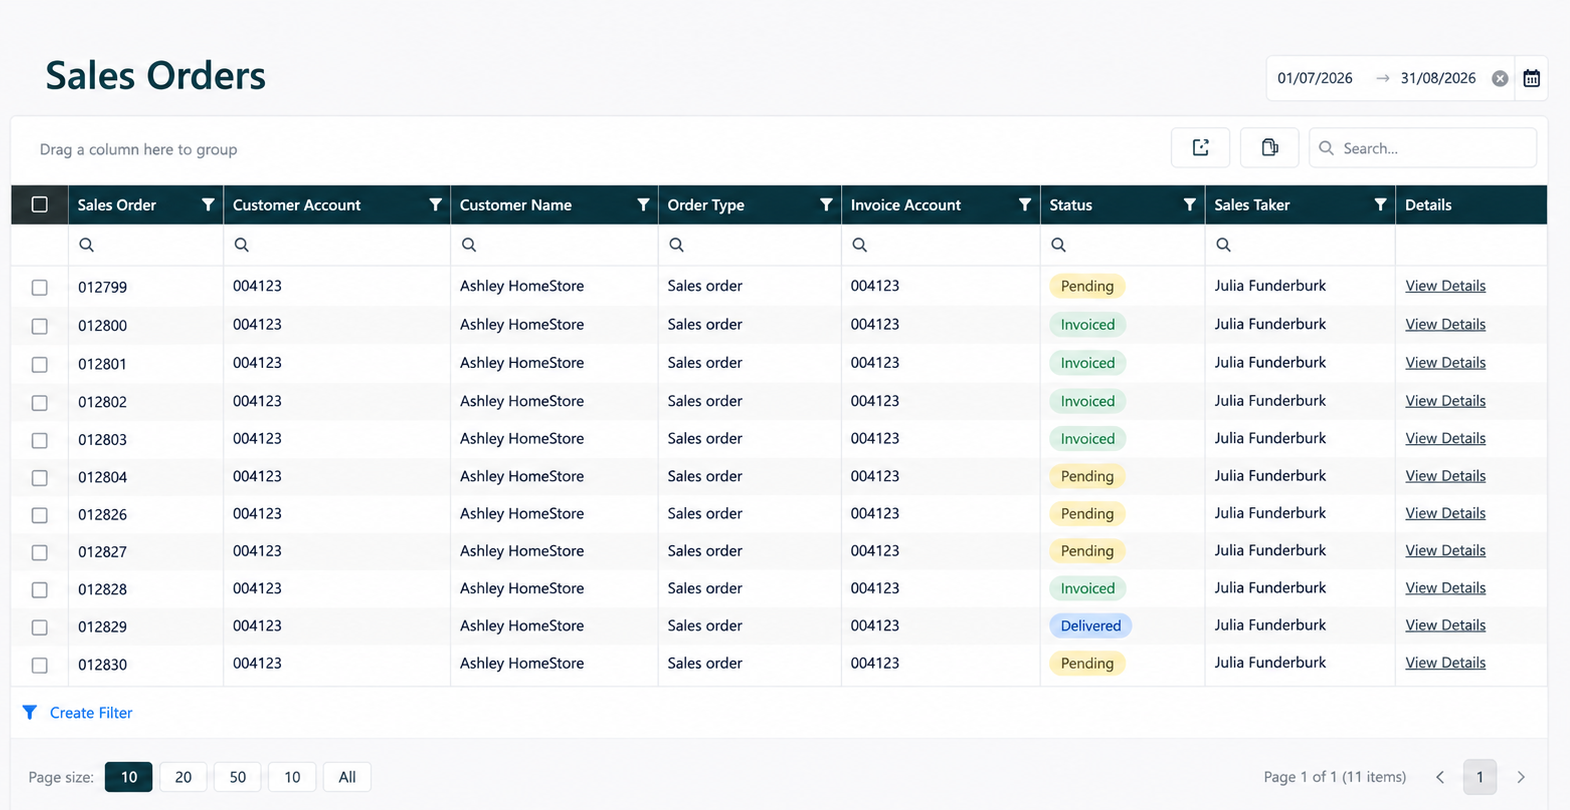The height and width of the screenshot is (810, 1570).
Task: Open the Order Type column filter funnel
Action: [826, 205]
